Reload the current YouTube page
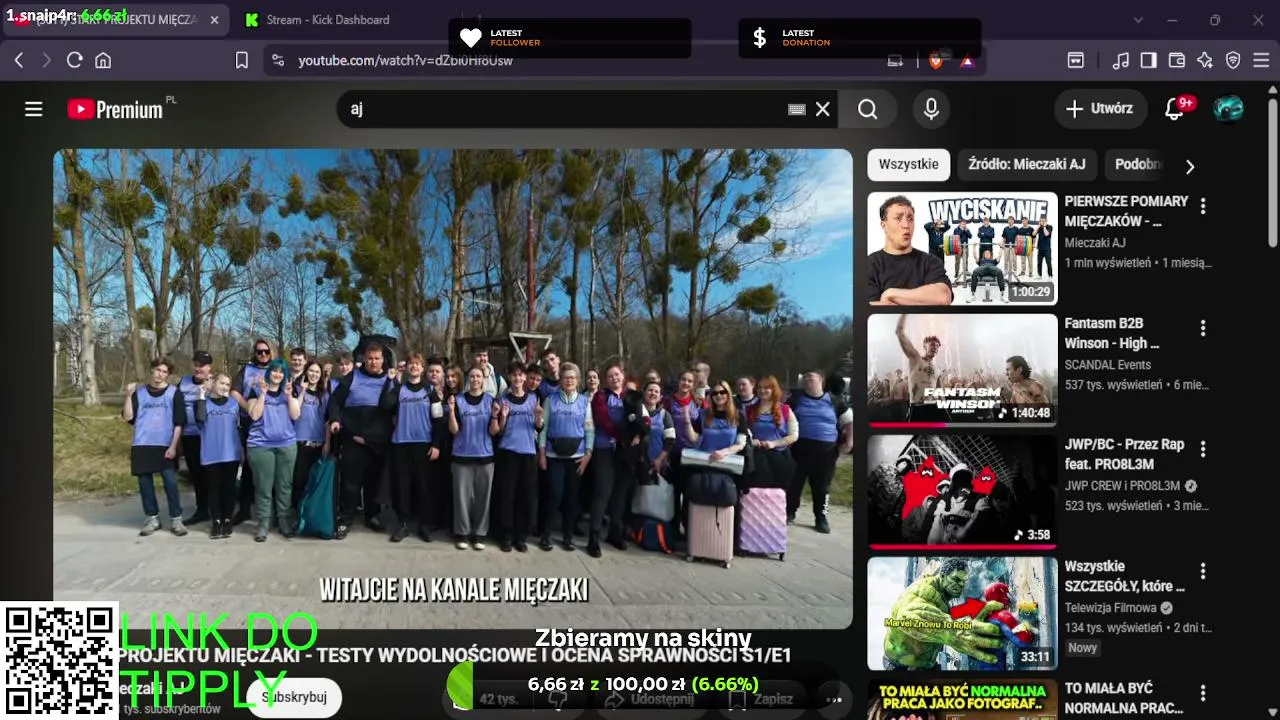Screen dimensions: 1280x720 point(74,61)
